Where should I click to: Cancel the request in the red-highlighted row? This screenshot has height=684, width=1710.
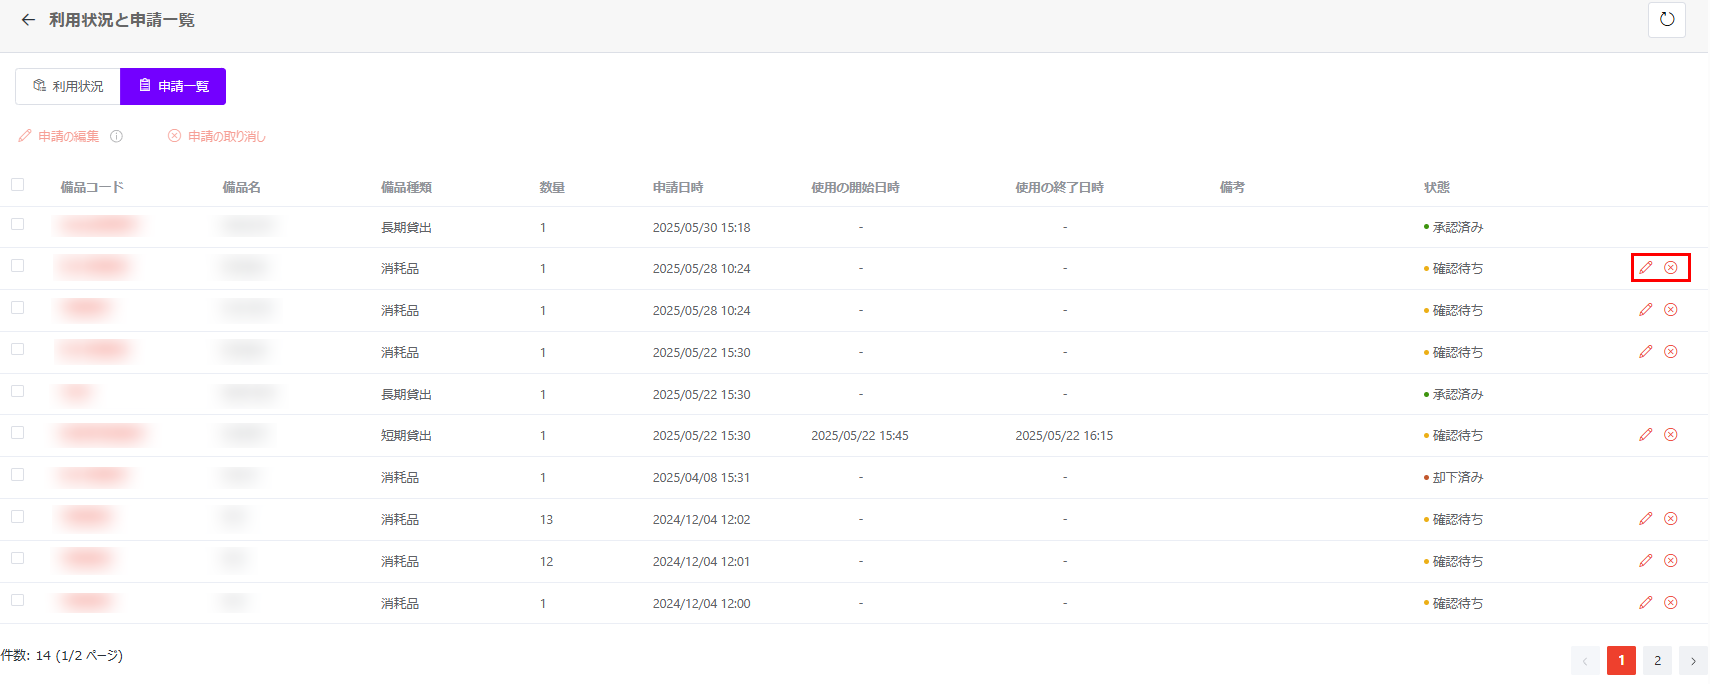click(x=1671, y=268)
